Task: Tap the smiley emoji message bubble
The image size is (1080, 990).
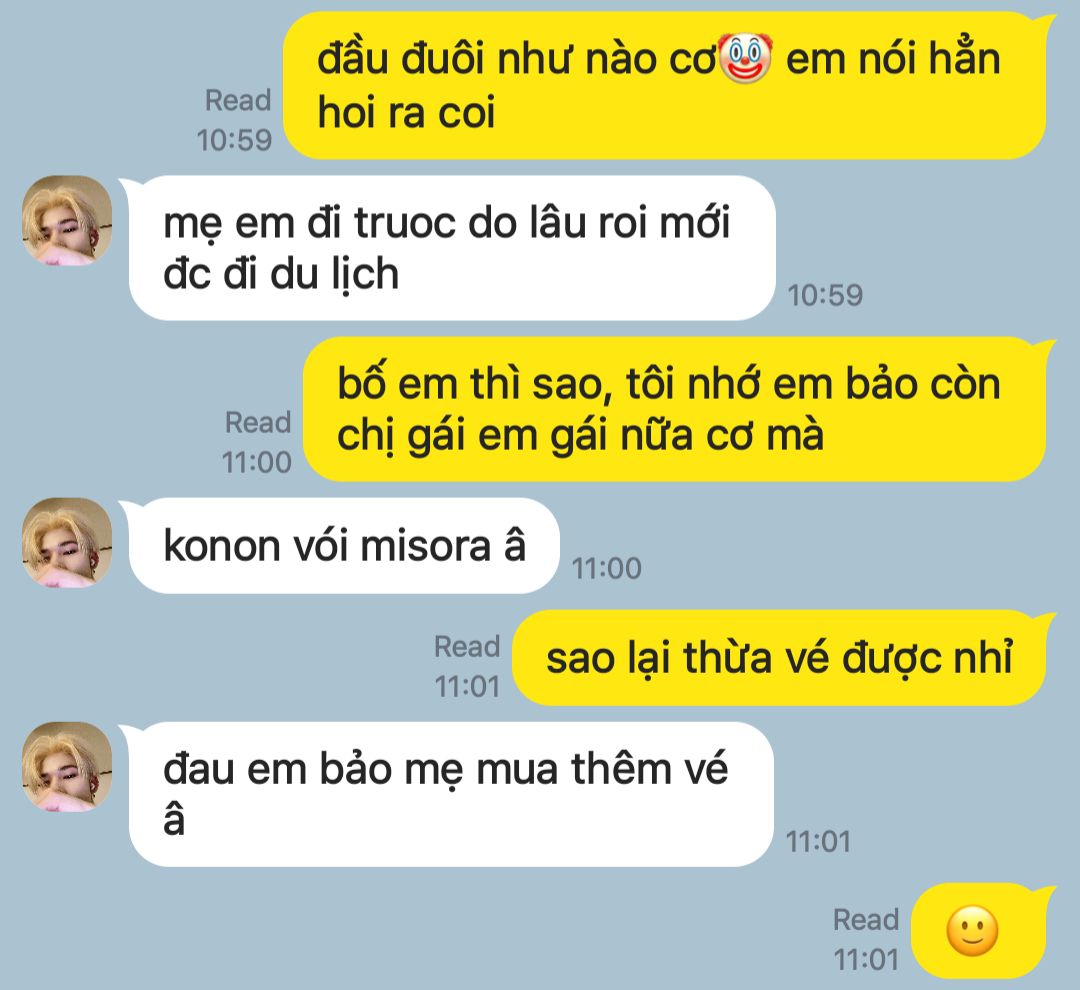Action: (x=981, y=931)
